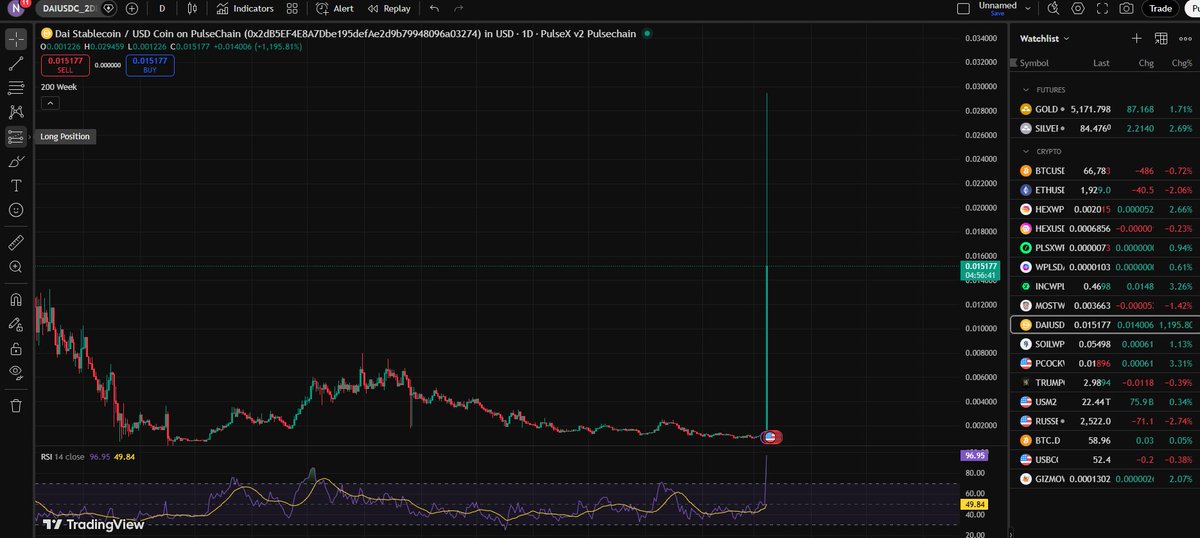The image size is (1200, 538).
Task: Add a symbol to the watchlist
Action: point(1136,38)
